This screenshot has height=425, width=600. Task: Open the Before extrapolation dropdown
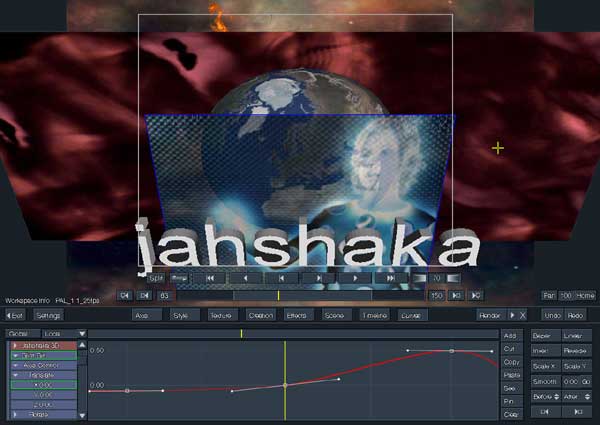pyautogui.click(x=546, y=397)
